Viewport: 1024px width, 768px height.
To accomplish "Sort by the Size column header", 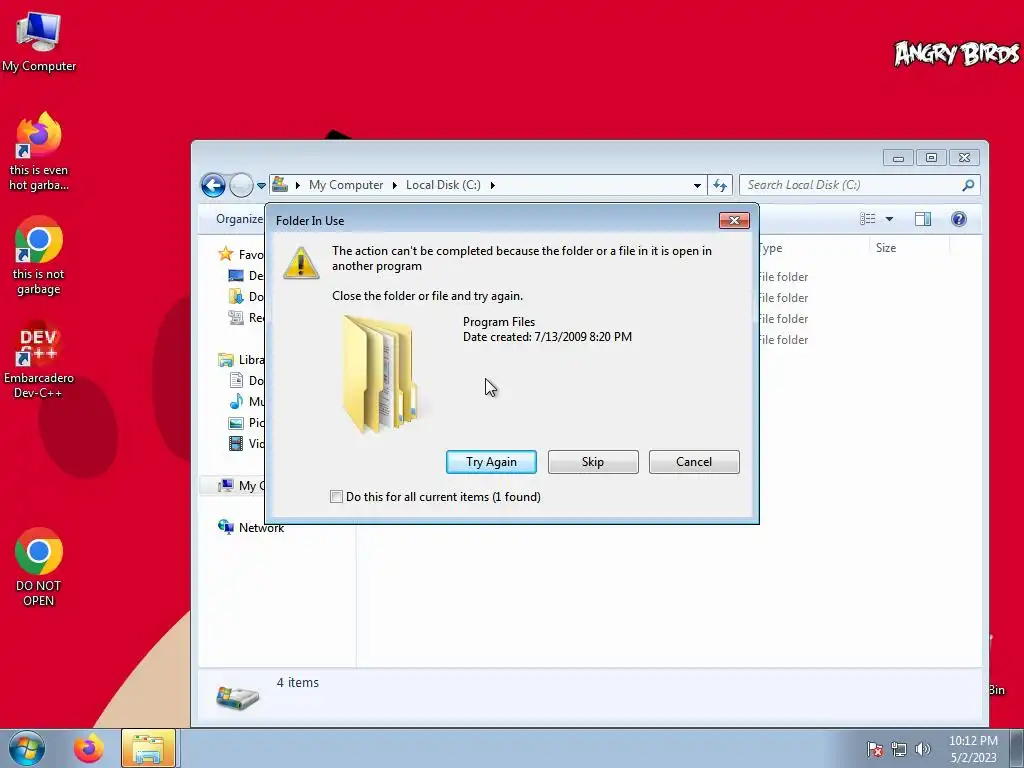I will pyautogui.click(x=908, y=248).
